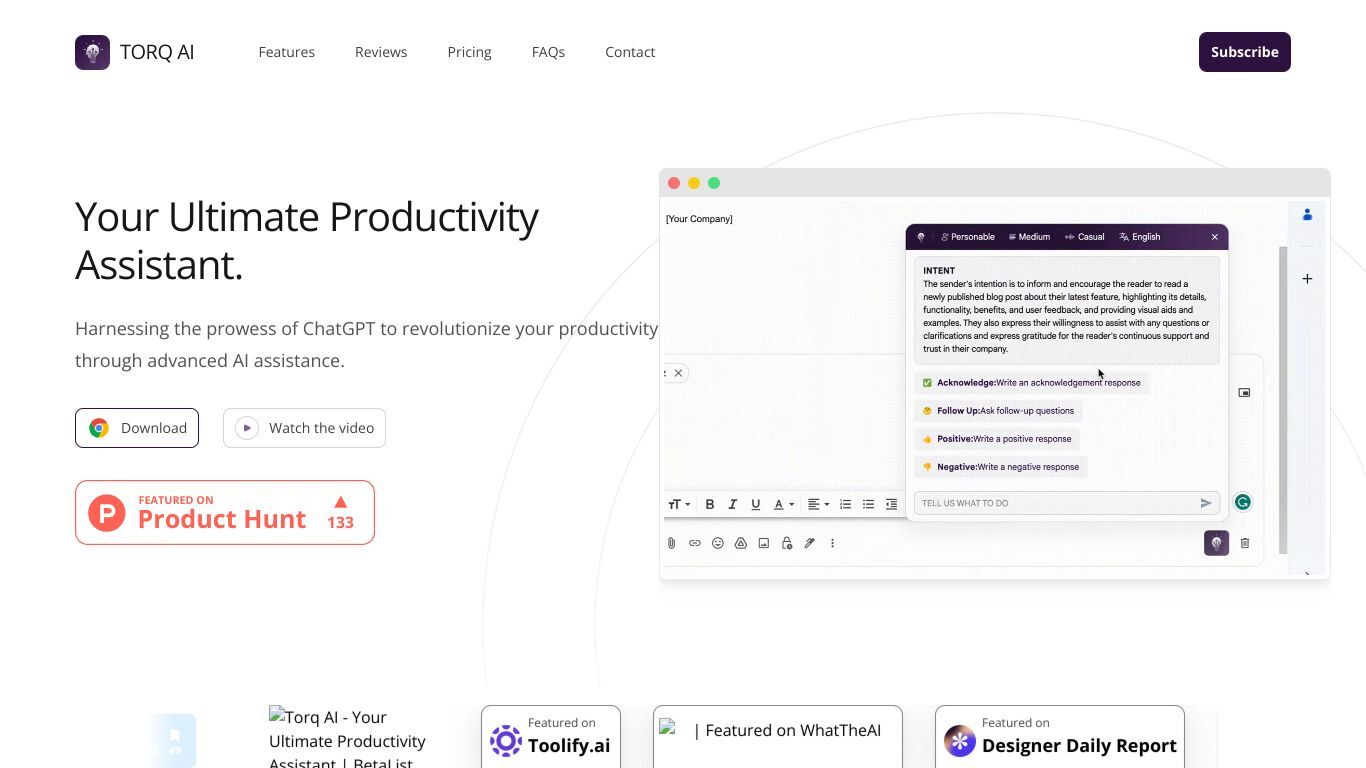This screenshot has height=768, width=1366.
Task: Toggle confidential mode lock icon
Action: pyautogui.click(x=787, y=543)
